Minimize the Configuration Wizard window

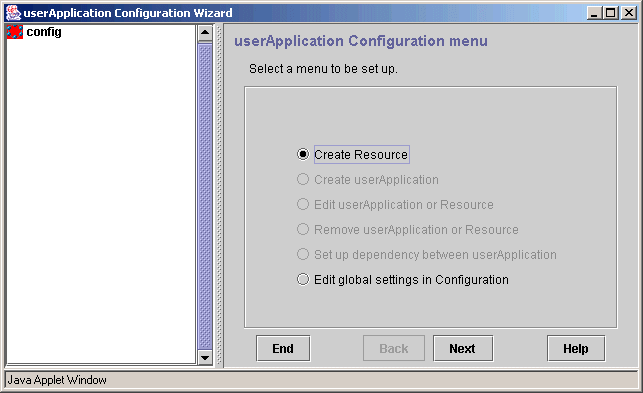click(594, 13)
